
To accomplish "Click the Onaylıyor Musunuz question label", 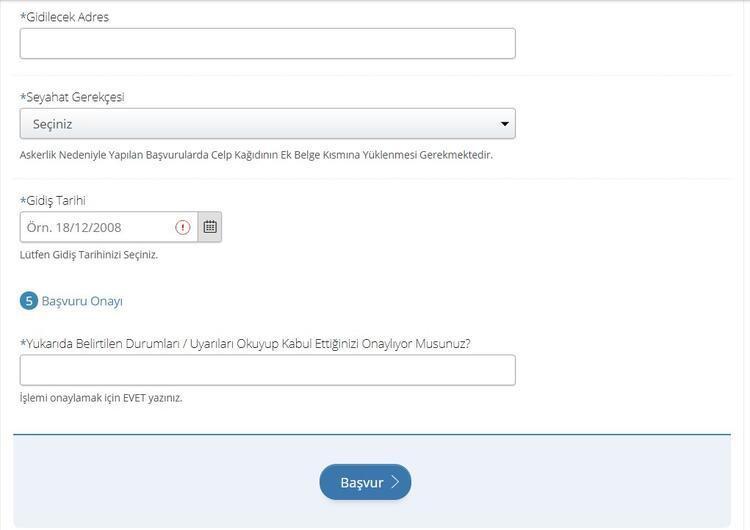I will pyautogui.click(x=245, y=343).
